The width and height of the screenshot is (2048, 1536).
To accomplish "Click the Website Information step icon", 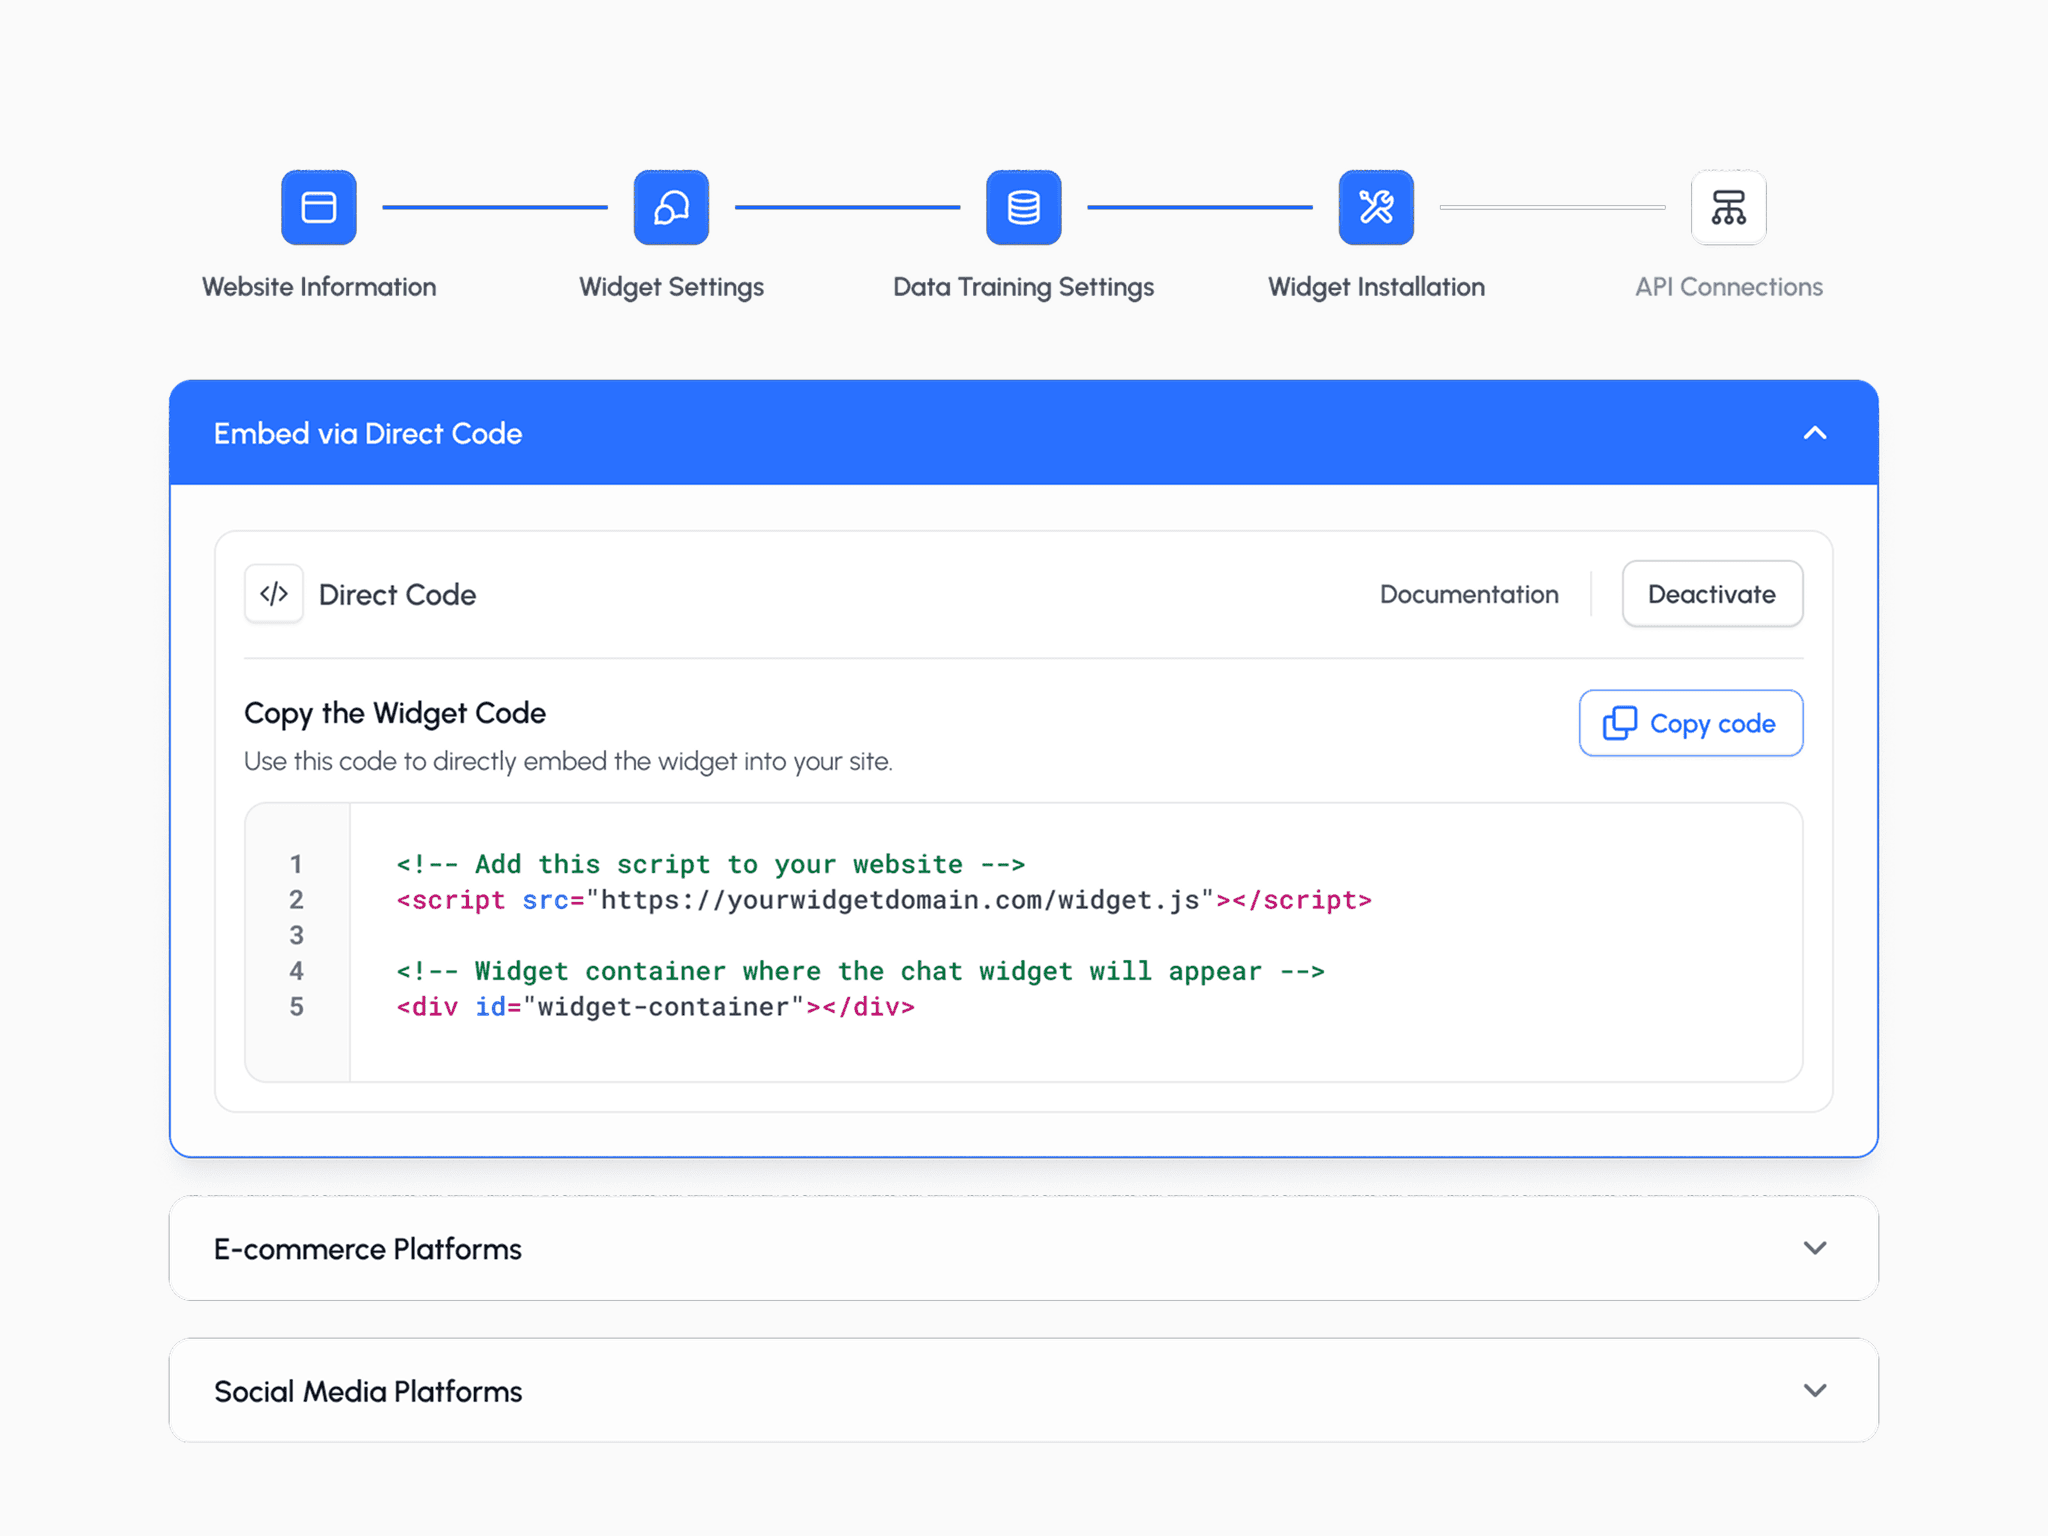I will [318, 207].
